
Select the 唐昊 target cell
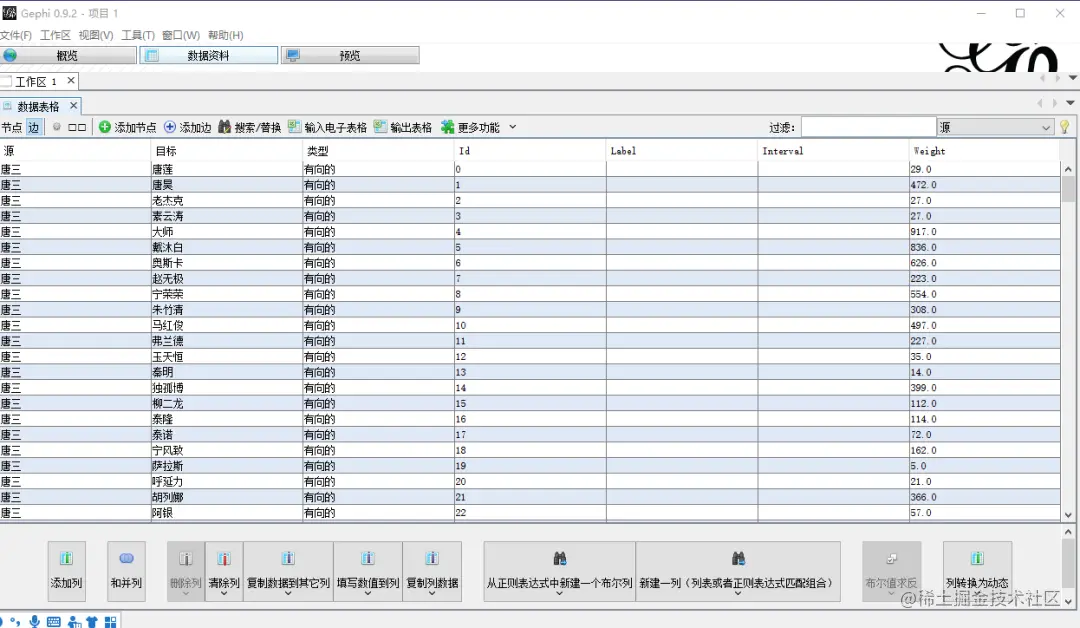227,185
